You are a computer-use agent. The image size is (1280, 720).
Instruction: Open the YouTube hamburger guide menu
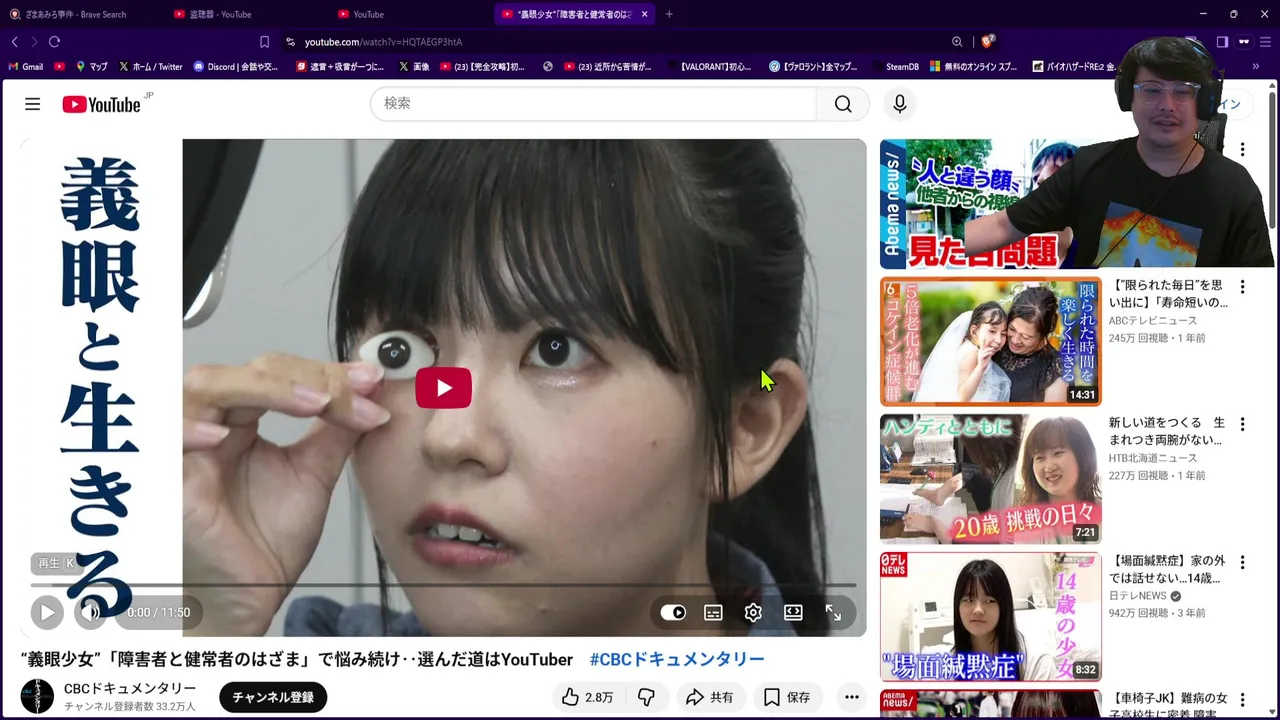(32, 104)
